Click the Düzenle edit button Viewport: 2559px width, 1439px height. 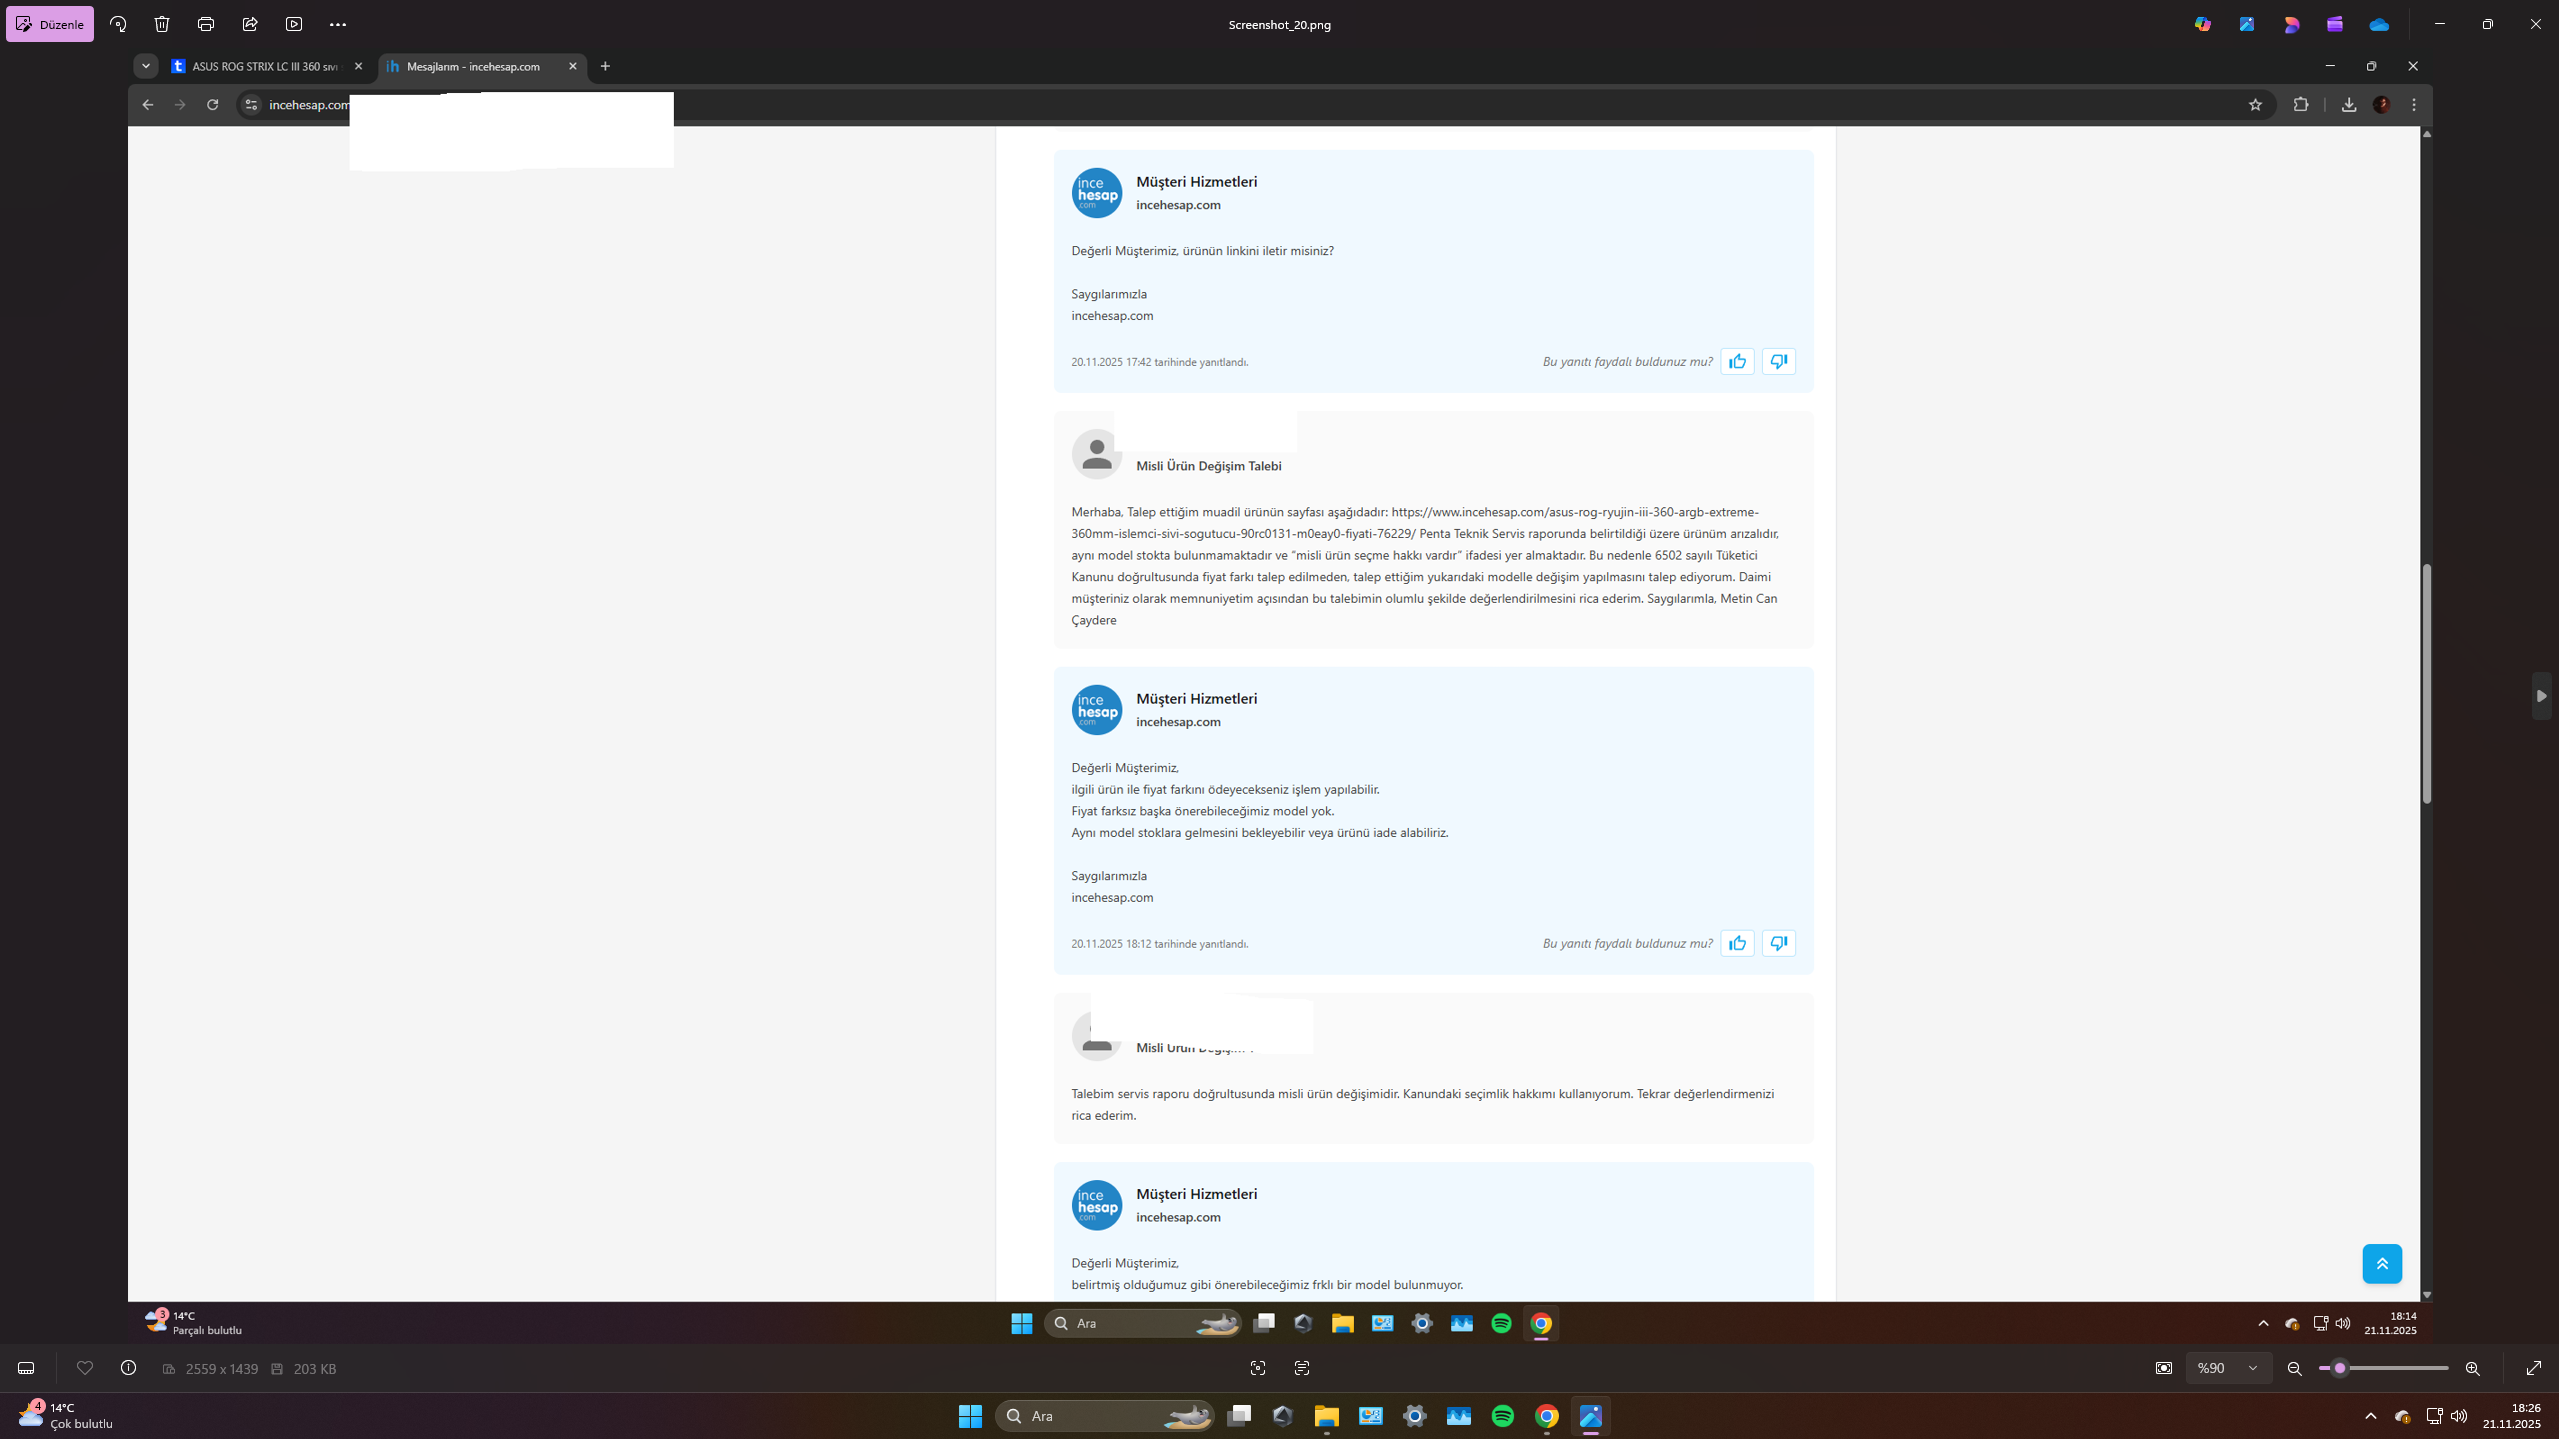(x=50, y=24)
